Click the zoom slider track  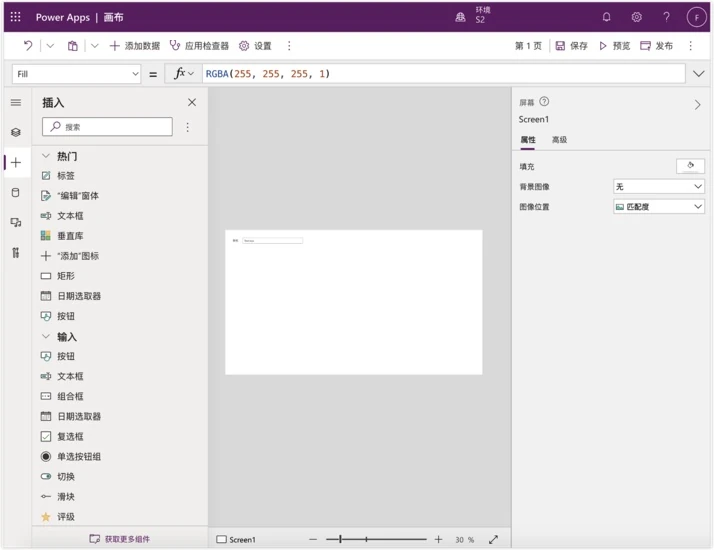tap(376, 540)
